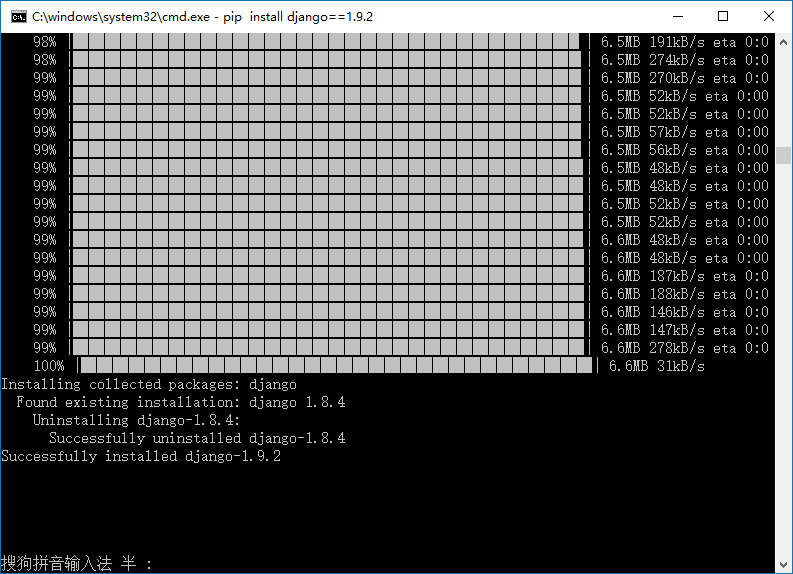The image size is (793, 574).
Task: Click the '57kB/s' download speed text
Action: pos(673,132)
